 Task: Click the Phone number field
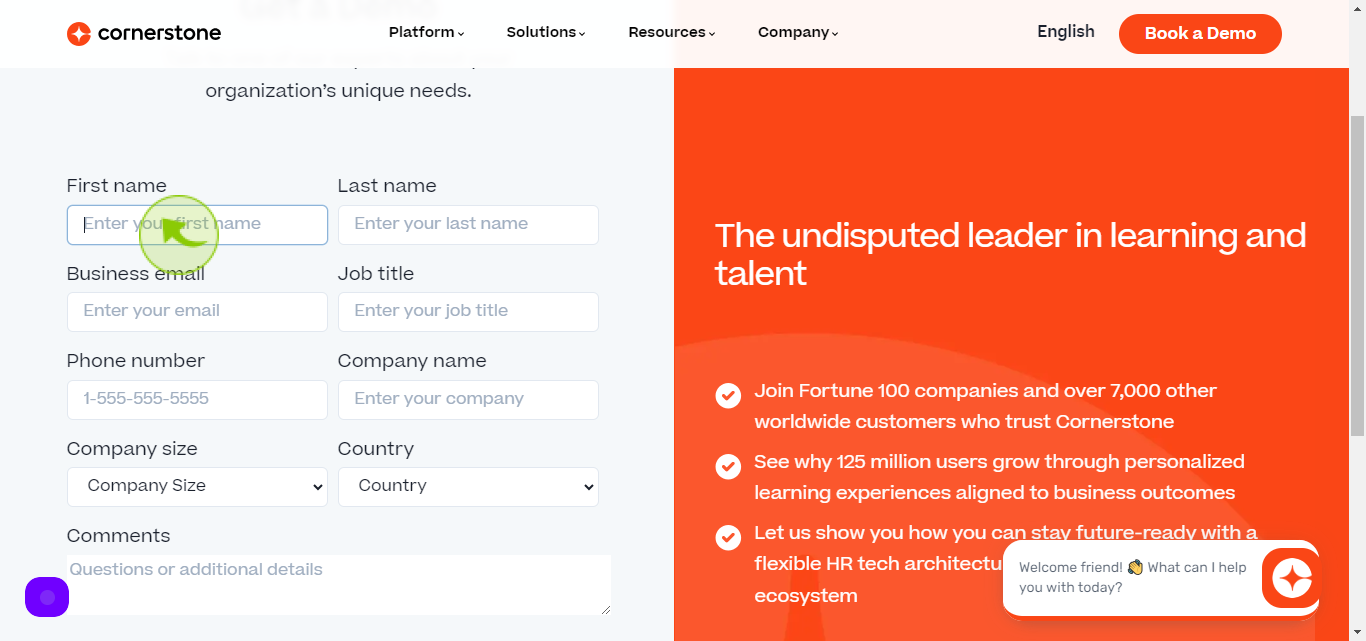197,400
